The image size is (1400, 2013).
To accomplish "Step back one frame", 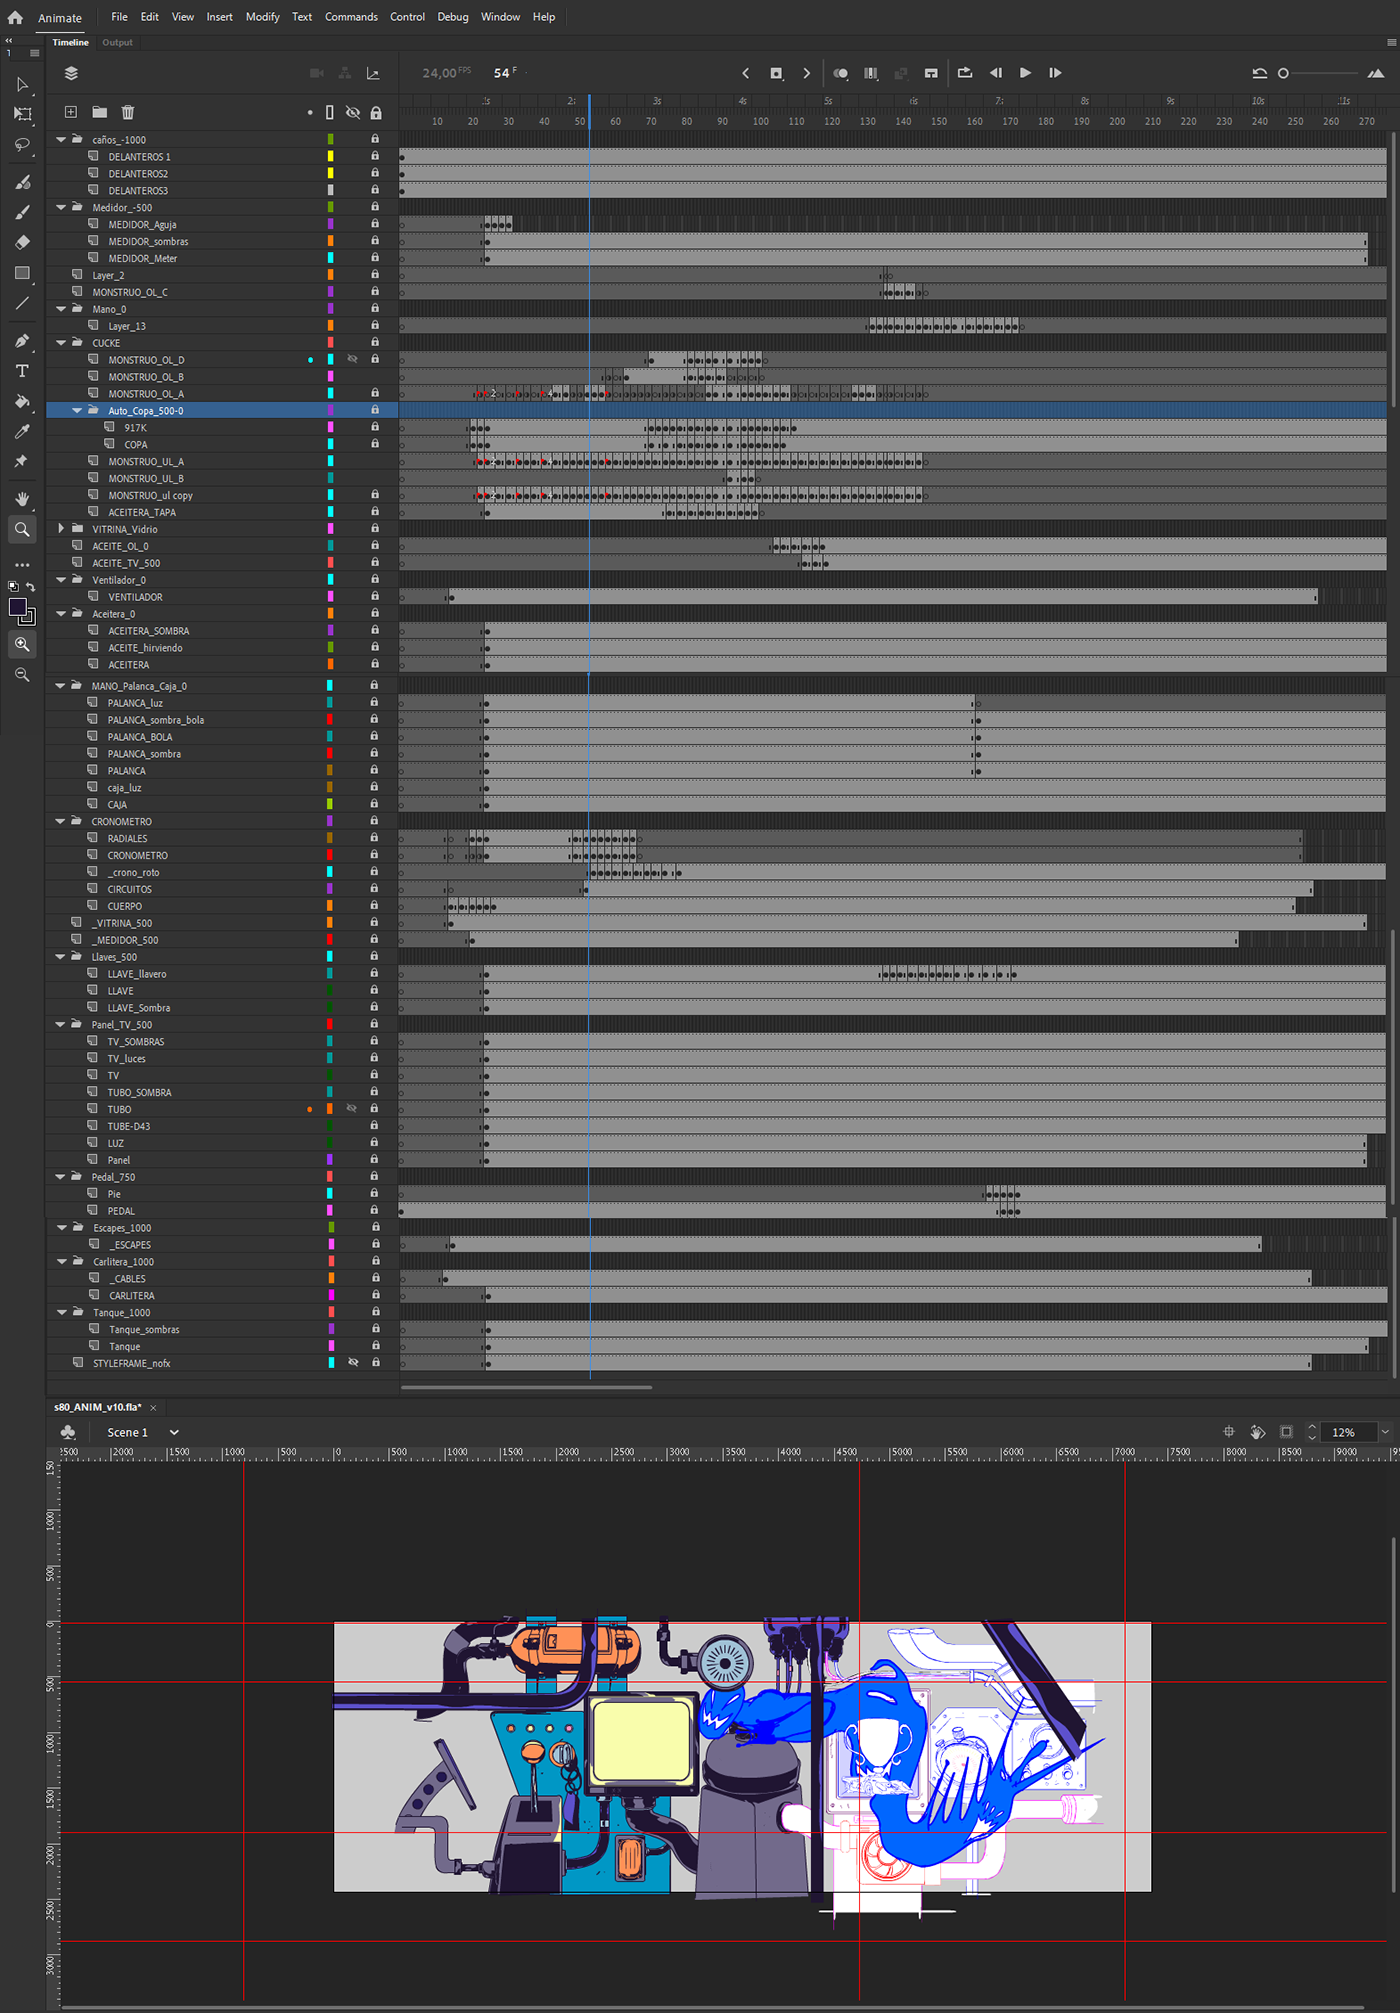I will coord(996,73).
